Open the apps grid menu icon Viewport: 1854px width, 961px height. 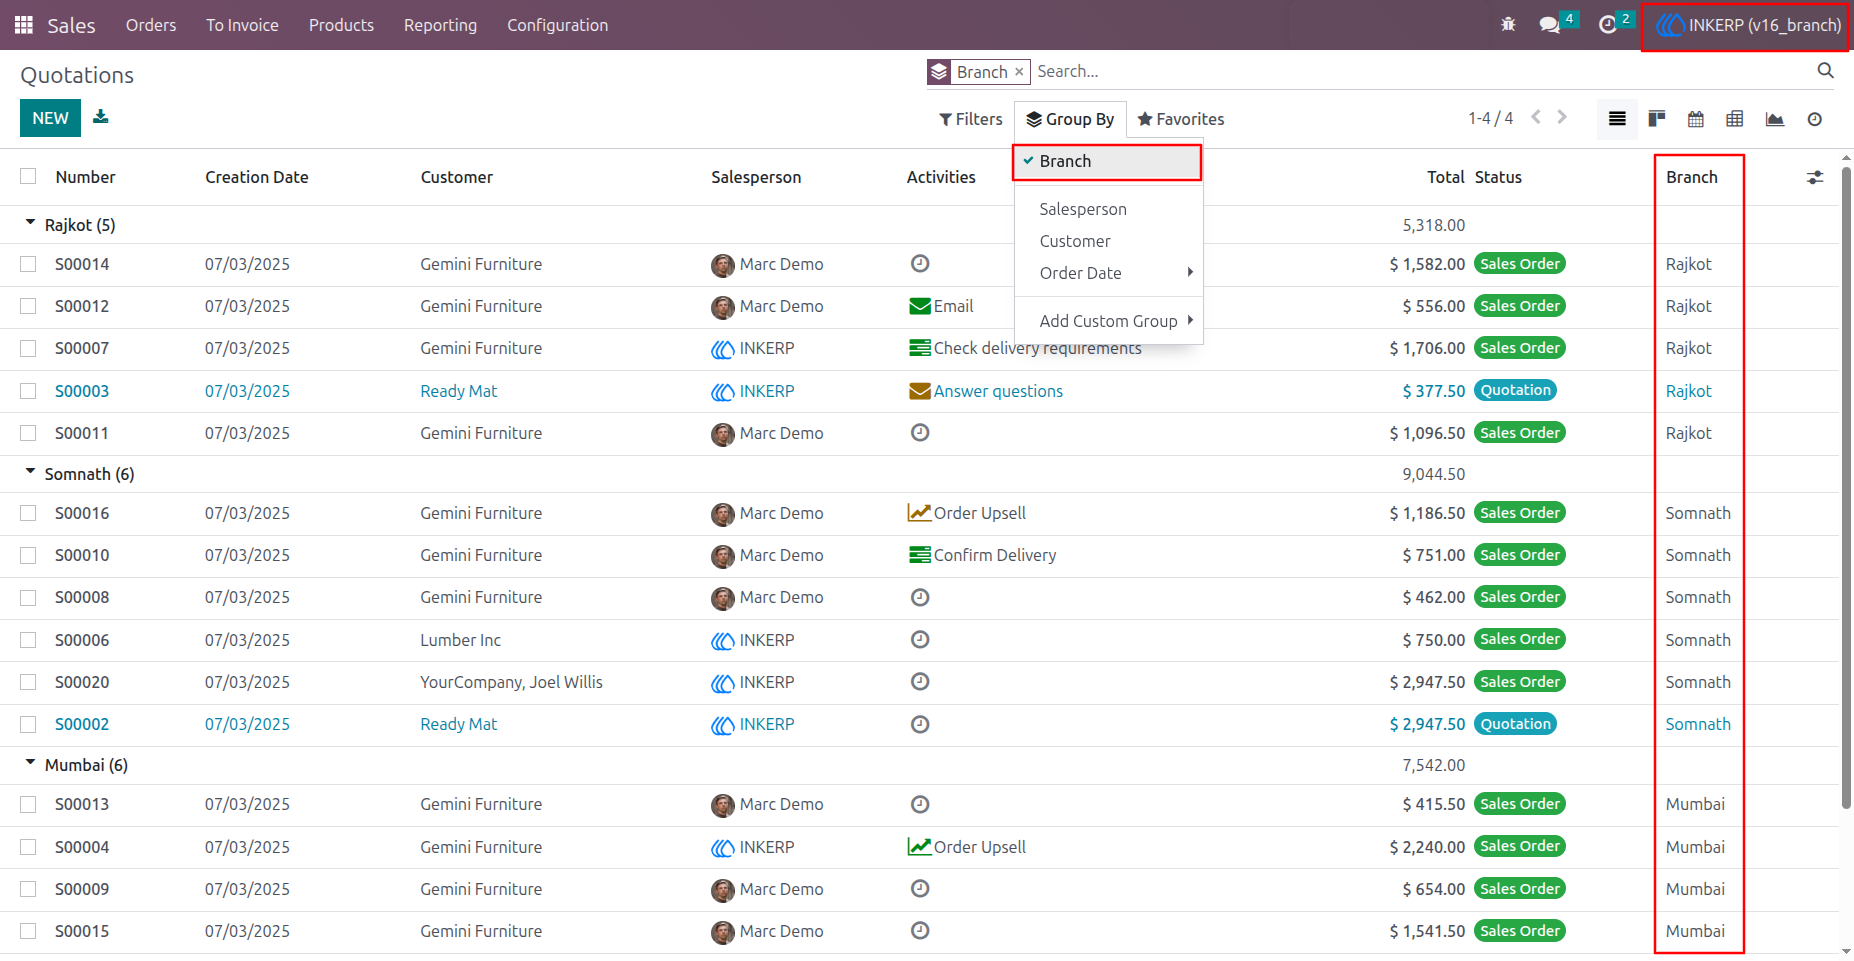pyautogui.click(x=24, y=25)
